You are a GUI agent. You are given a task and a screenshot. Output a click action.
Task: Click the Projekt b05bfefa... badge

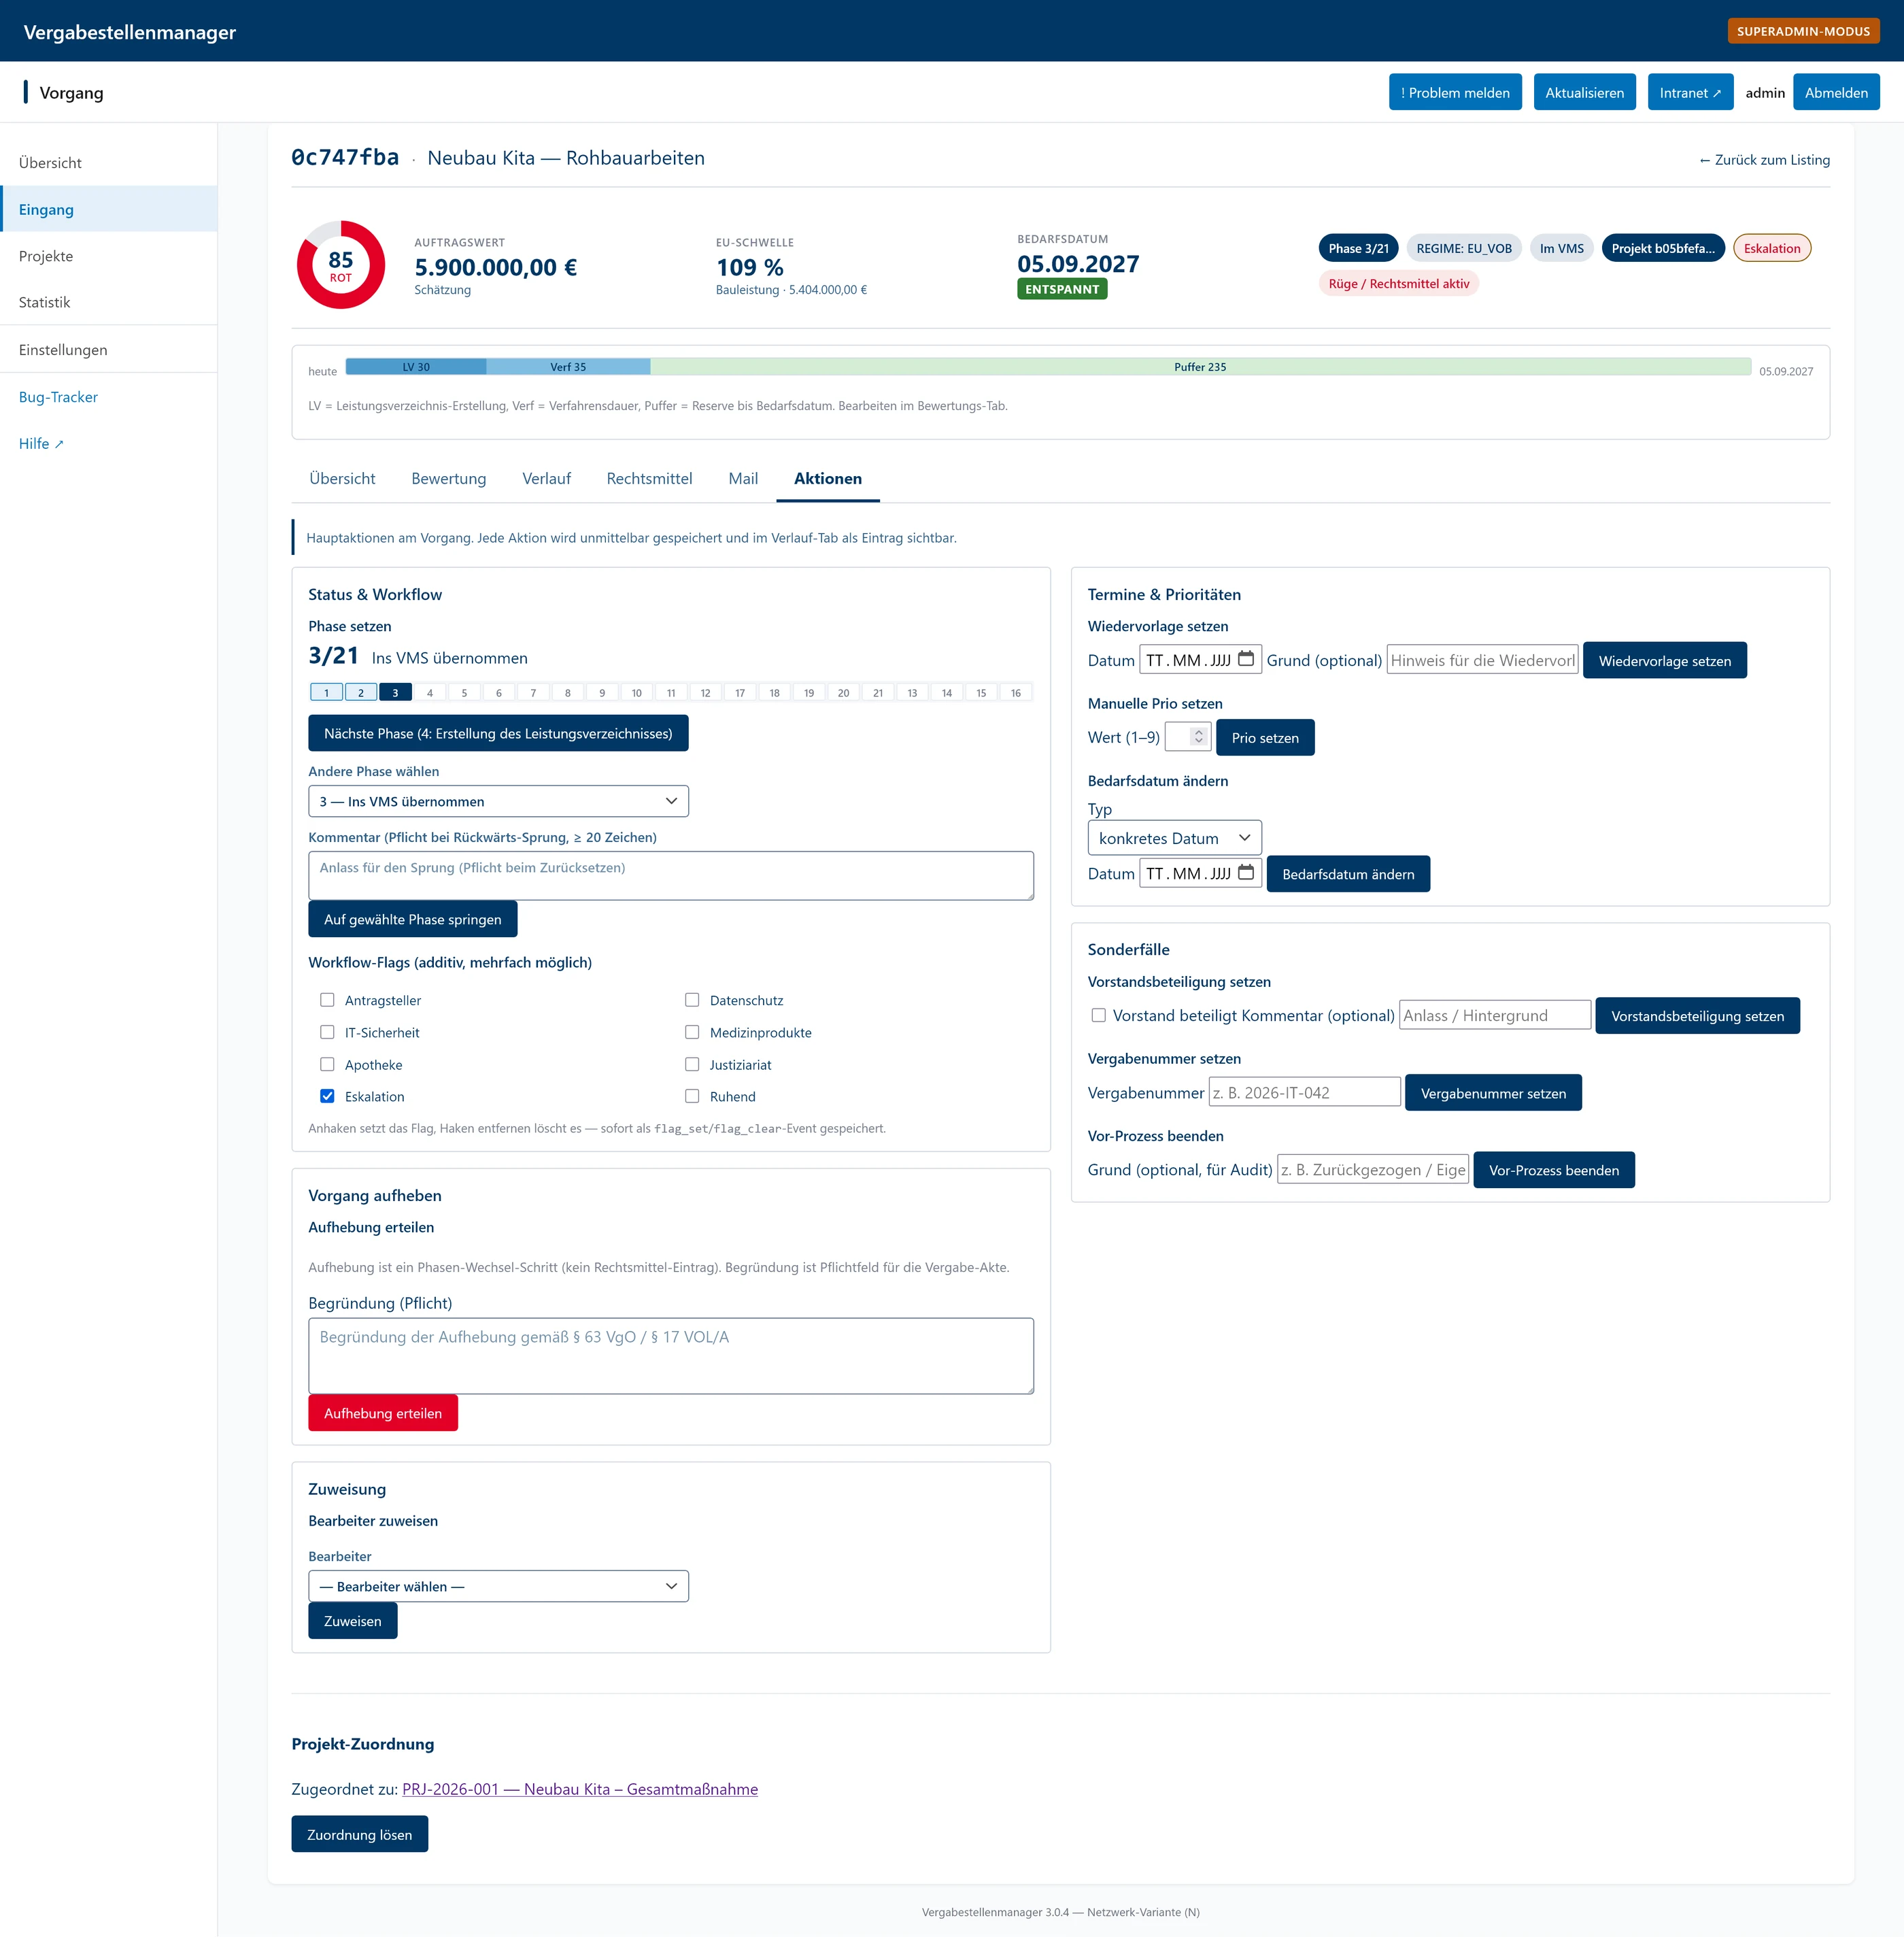tap(1663, 248)
